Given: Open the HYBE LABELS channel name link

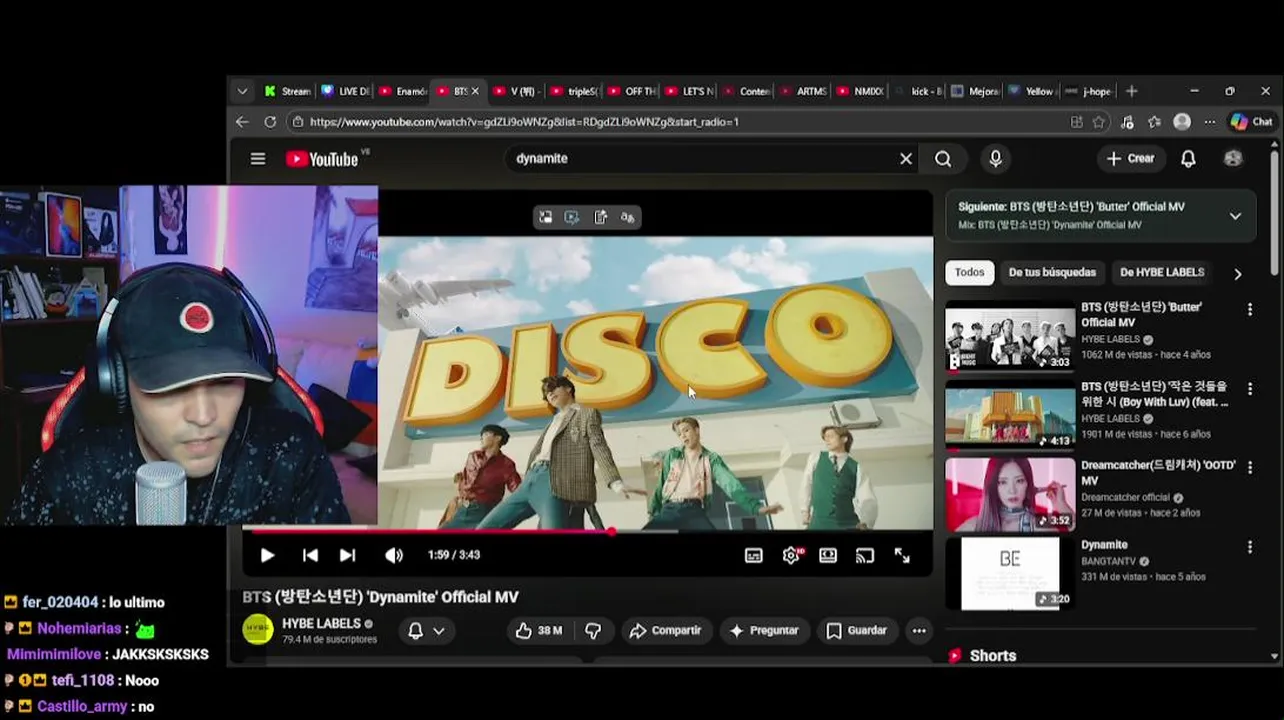Looking at the screenshot, I should click(x=321, y=624).
